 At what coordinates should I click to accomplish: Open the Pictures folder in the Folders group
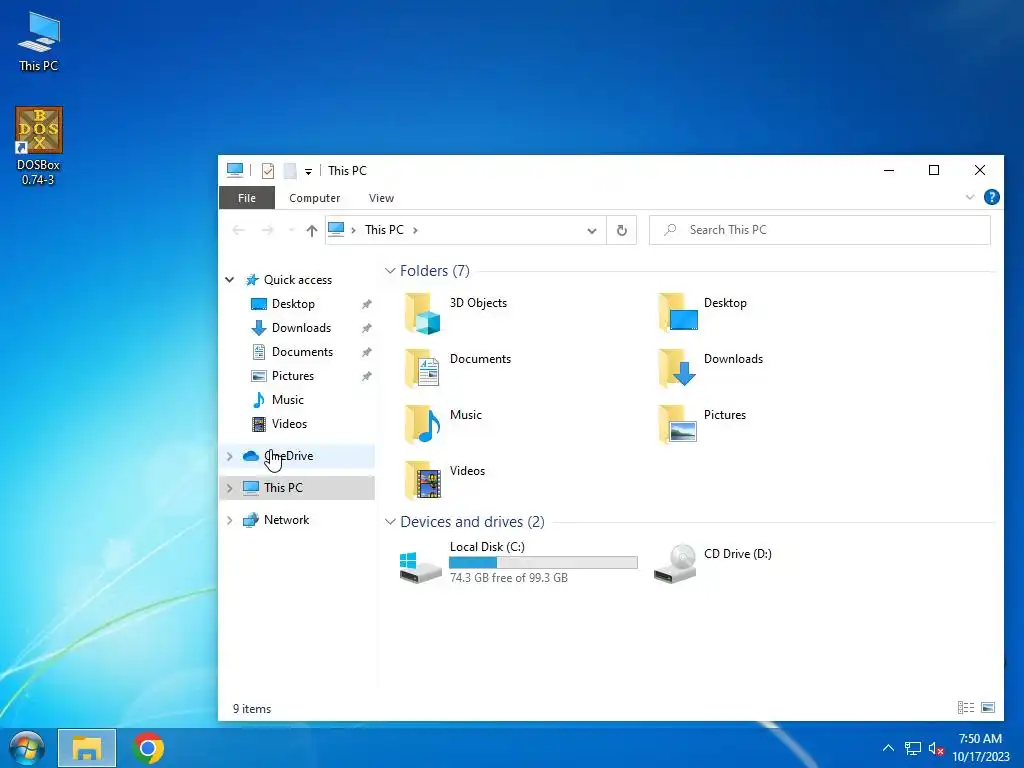[x=678, y=425]
